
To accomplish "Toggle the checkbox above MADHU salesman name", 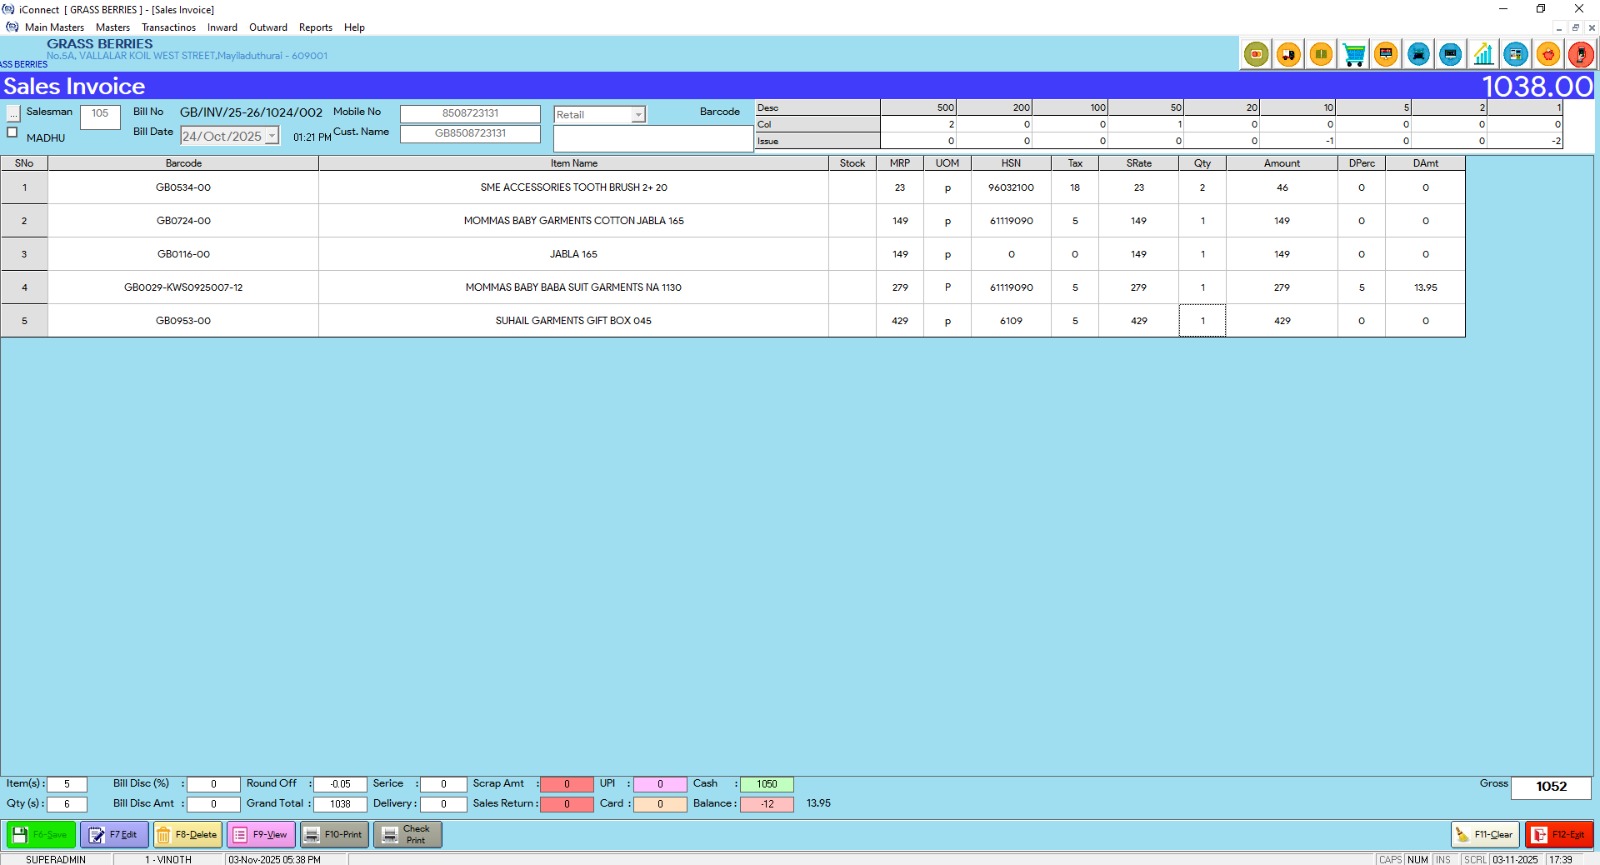I will 13,132.
